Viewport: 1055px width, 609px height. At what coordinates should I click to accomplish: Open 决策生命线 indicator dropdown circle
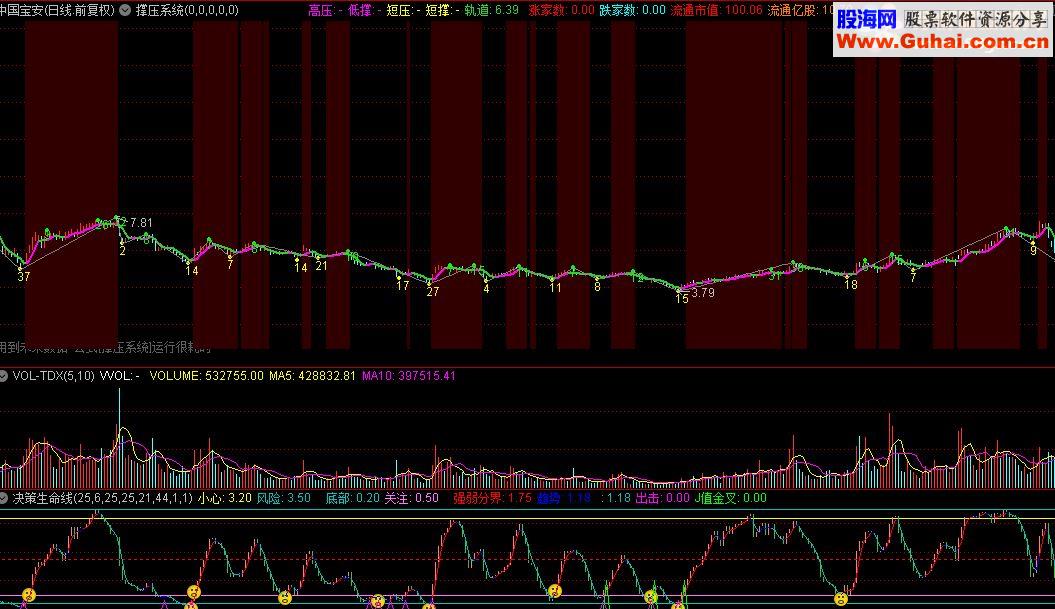point(3,499)
